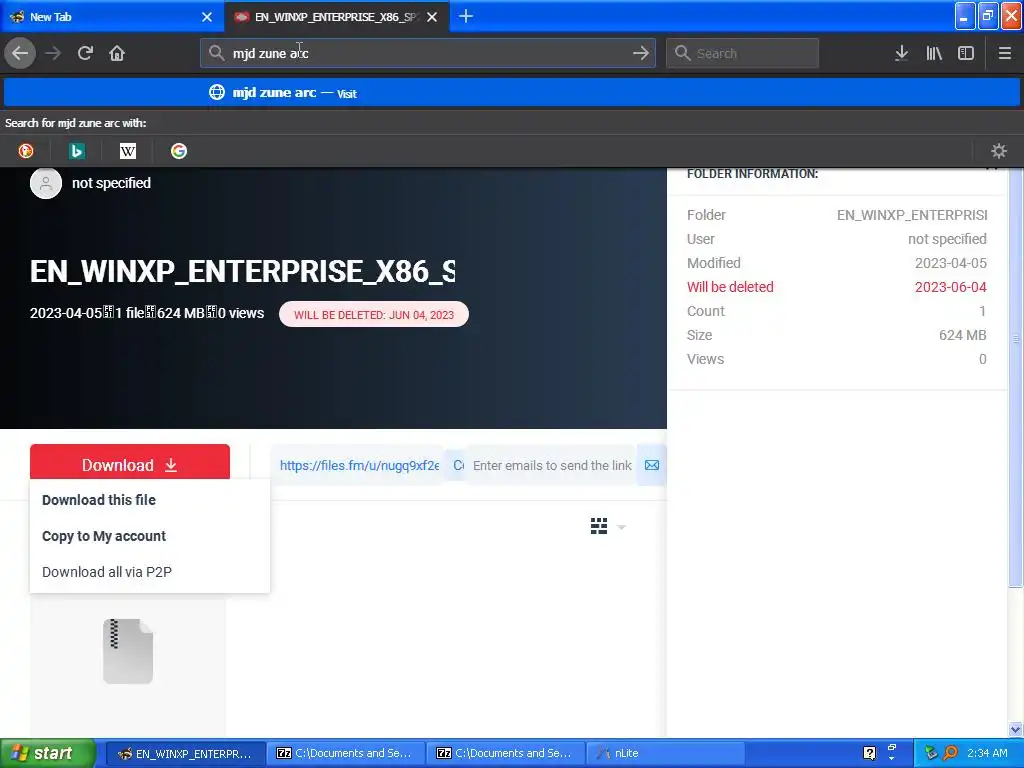Choose Copy to My account option
The width and height of the screenshot is (1024, 768).
(104, 536)
